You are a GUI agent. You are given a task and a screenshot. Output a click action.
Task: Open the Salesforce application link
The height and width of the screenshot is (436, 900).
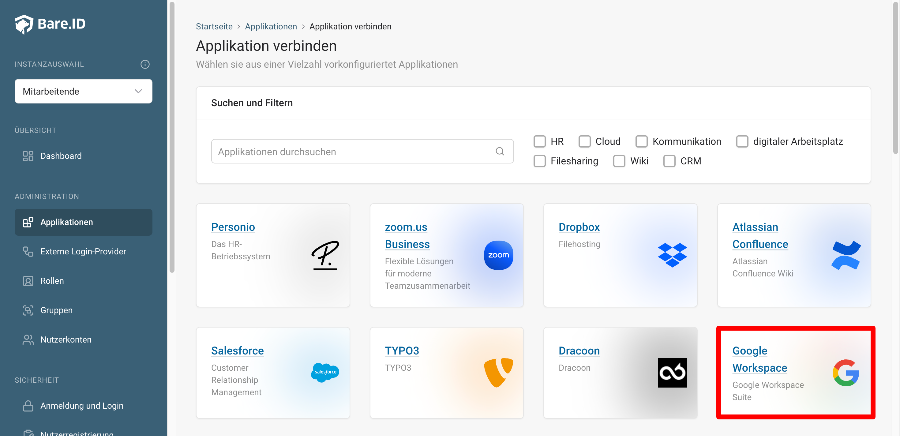click(x=238, y=351)
